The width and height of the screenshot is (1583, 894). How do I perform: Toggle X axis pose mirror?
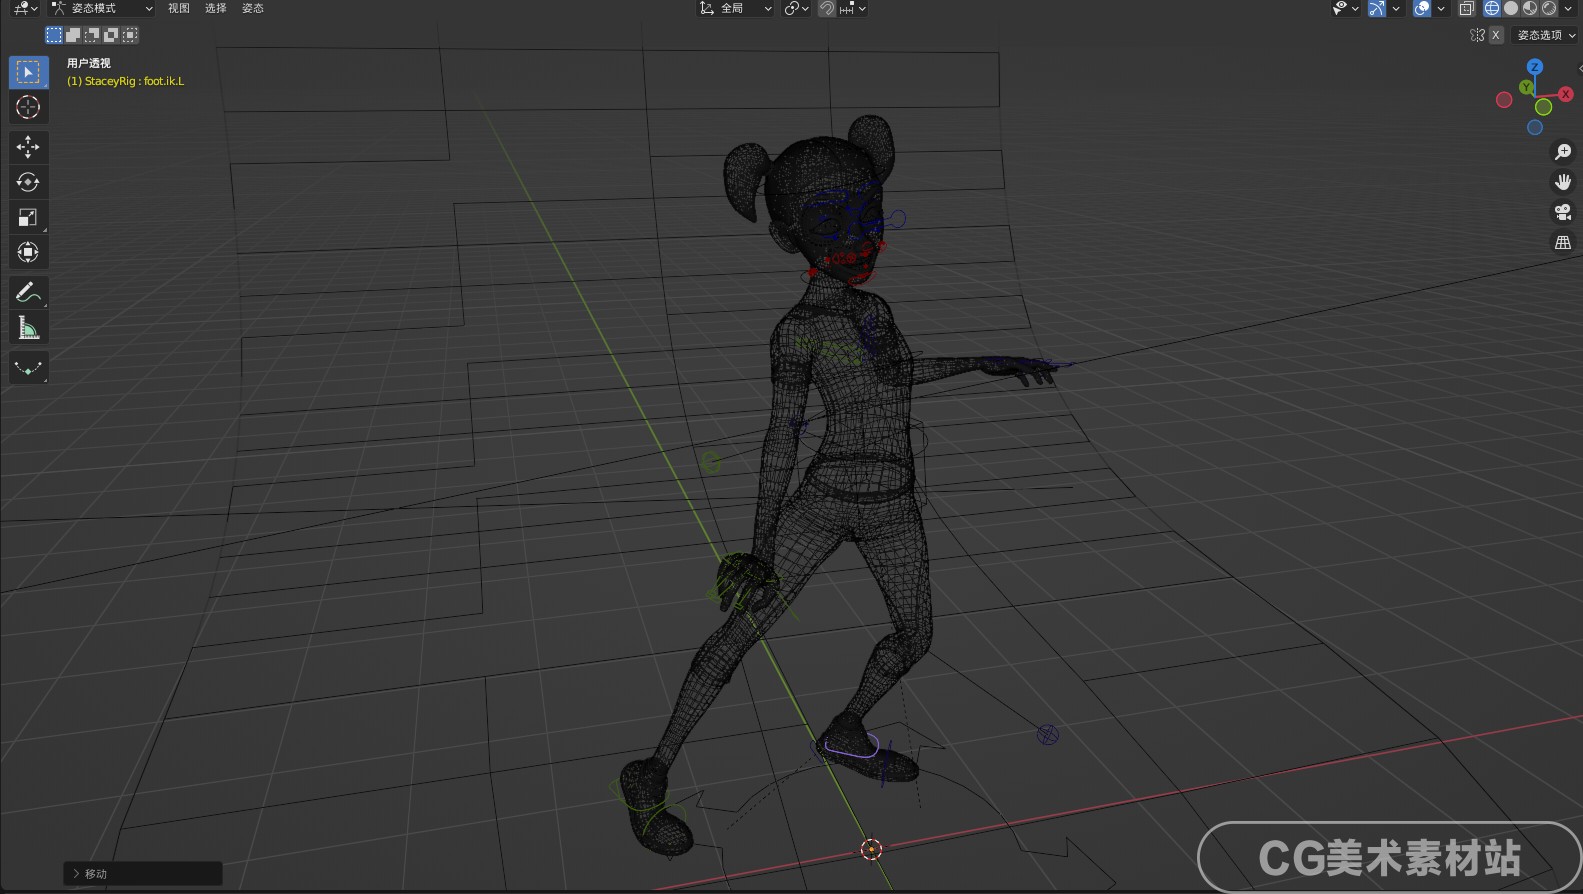tap(1496, 35)
